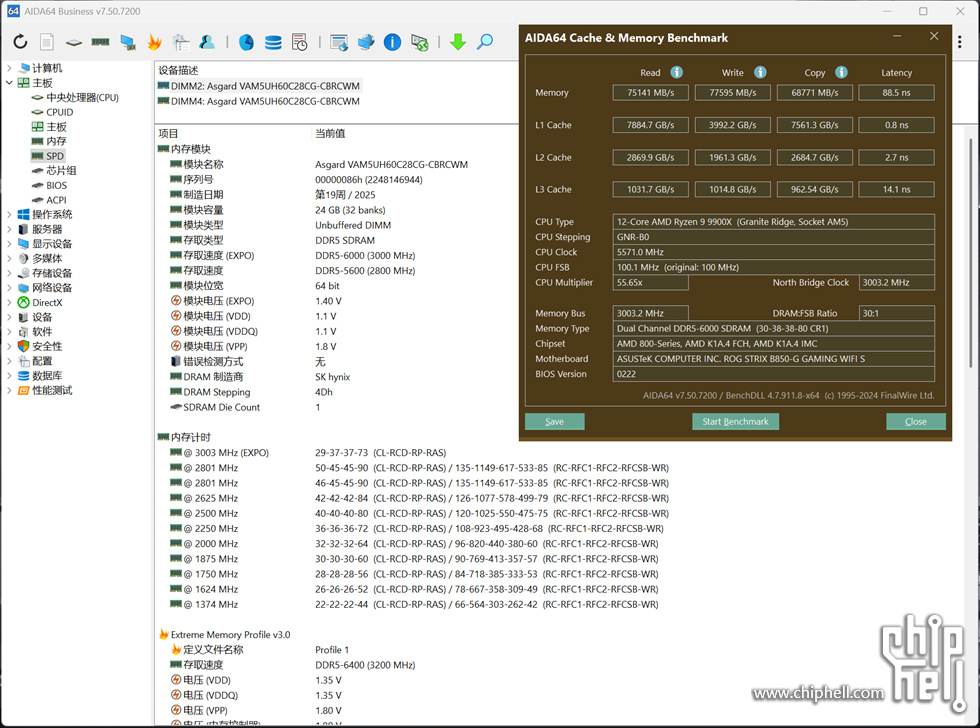Click the @ 3003 MHz (EXPO) timing row
Image resolution: width=980 pixels, height=728 pixels.
(x=308, y=452)
